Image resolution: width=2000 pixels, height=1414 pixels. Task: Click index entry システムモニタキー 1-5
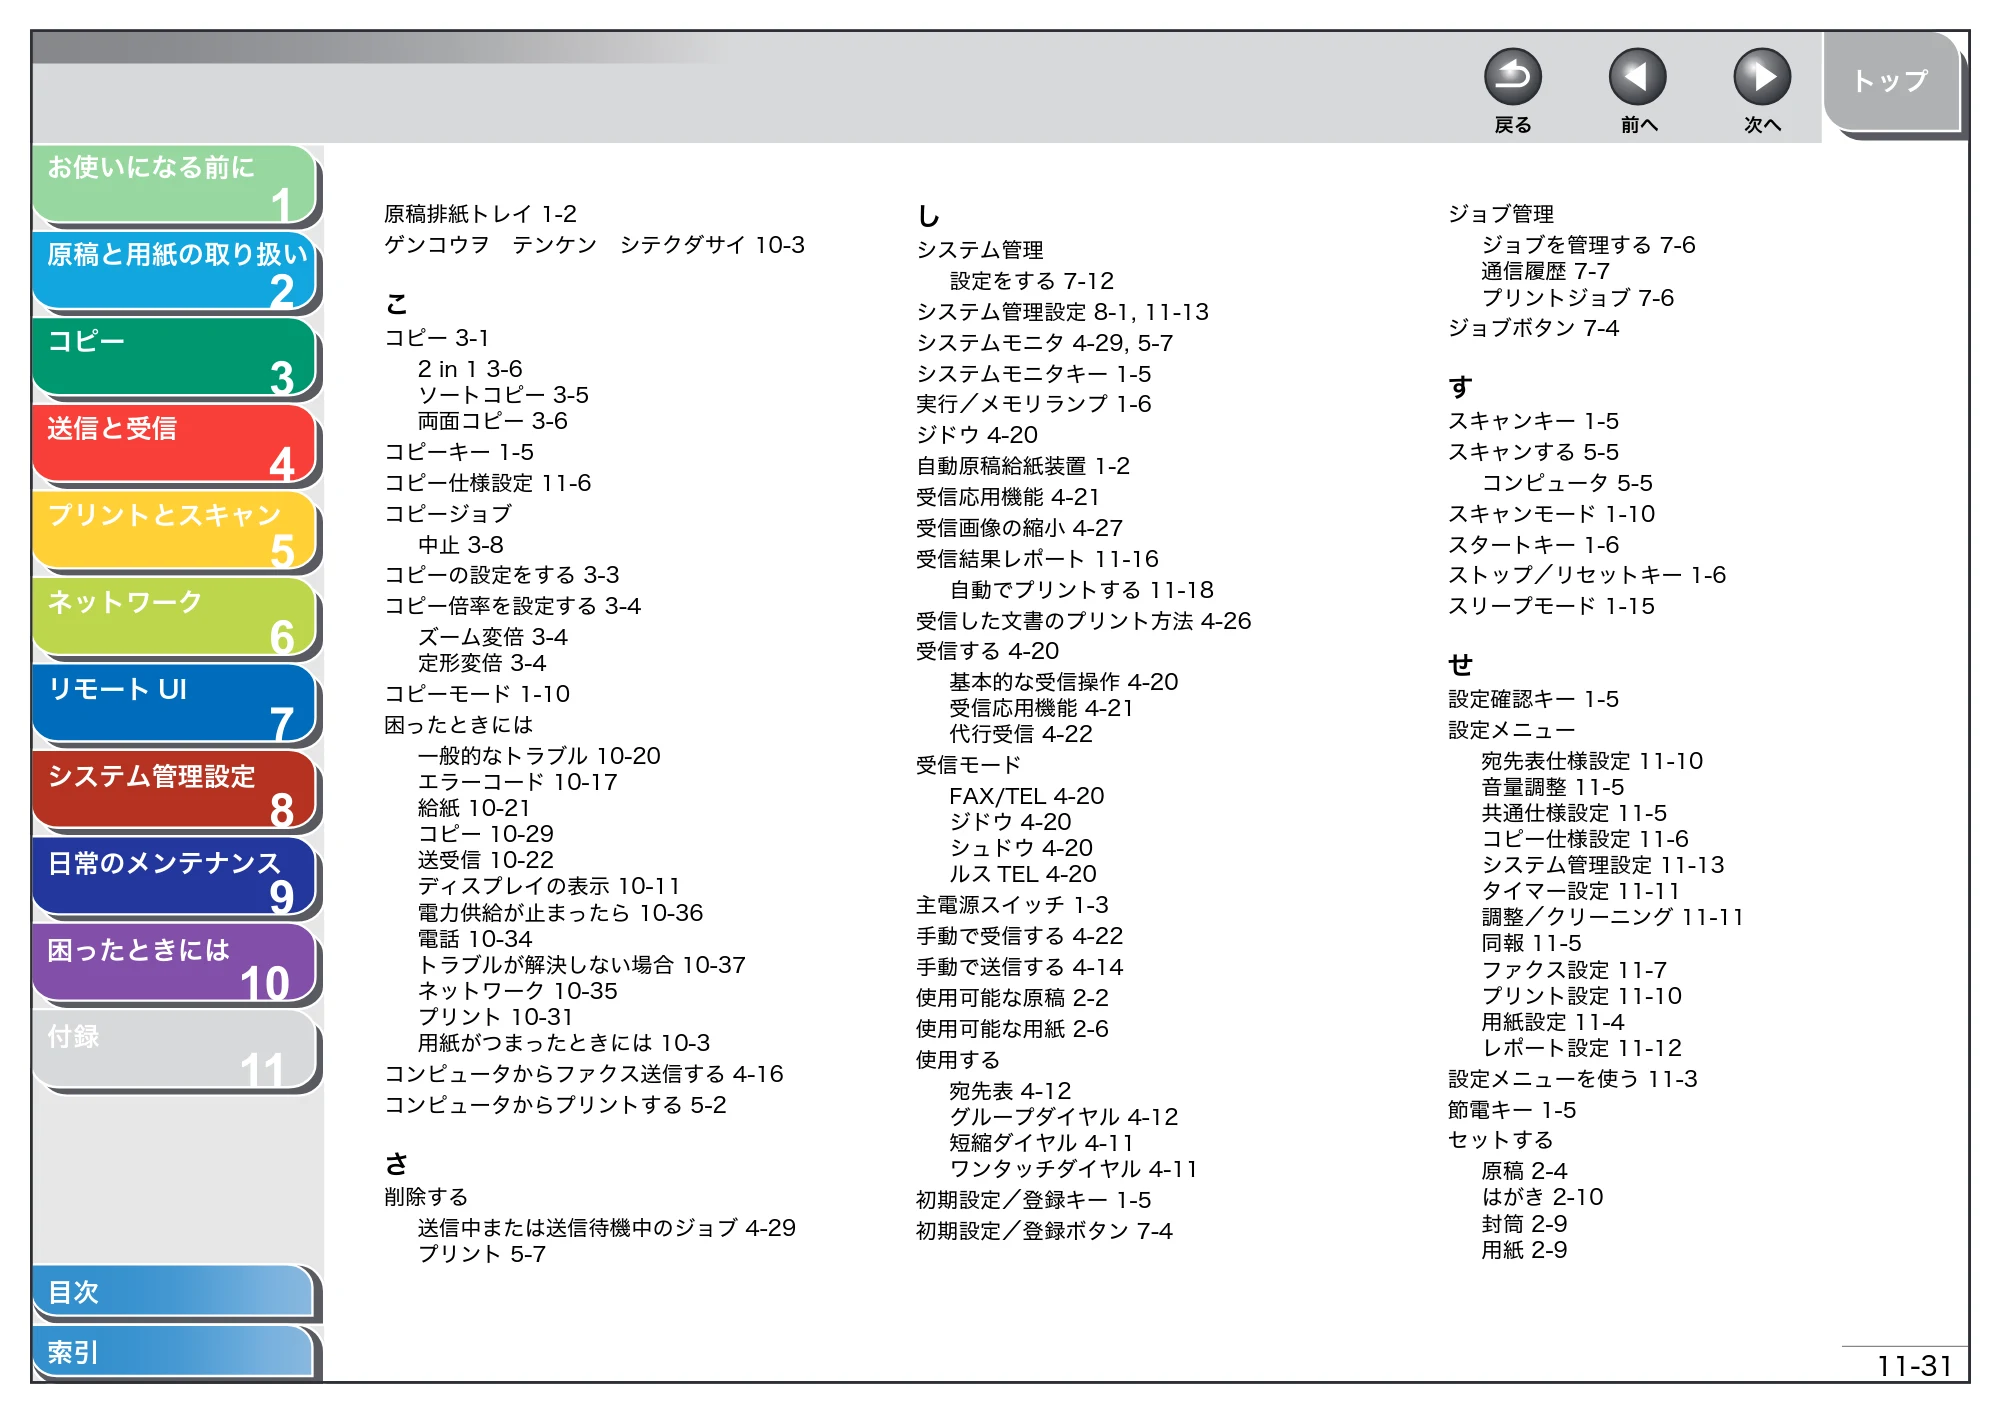click(1033, 374)
